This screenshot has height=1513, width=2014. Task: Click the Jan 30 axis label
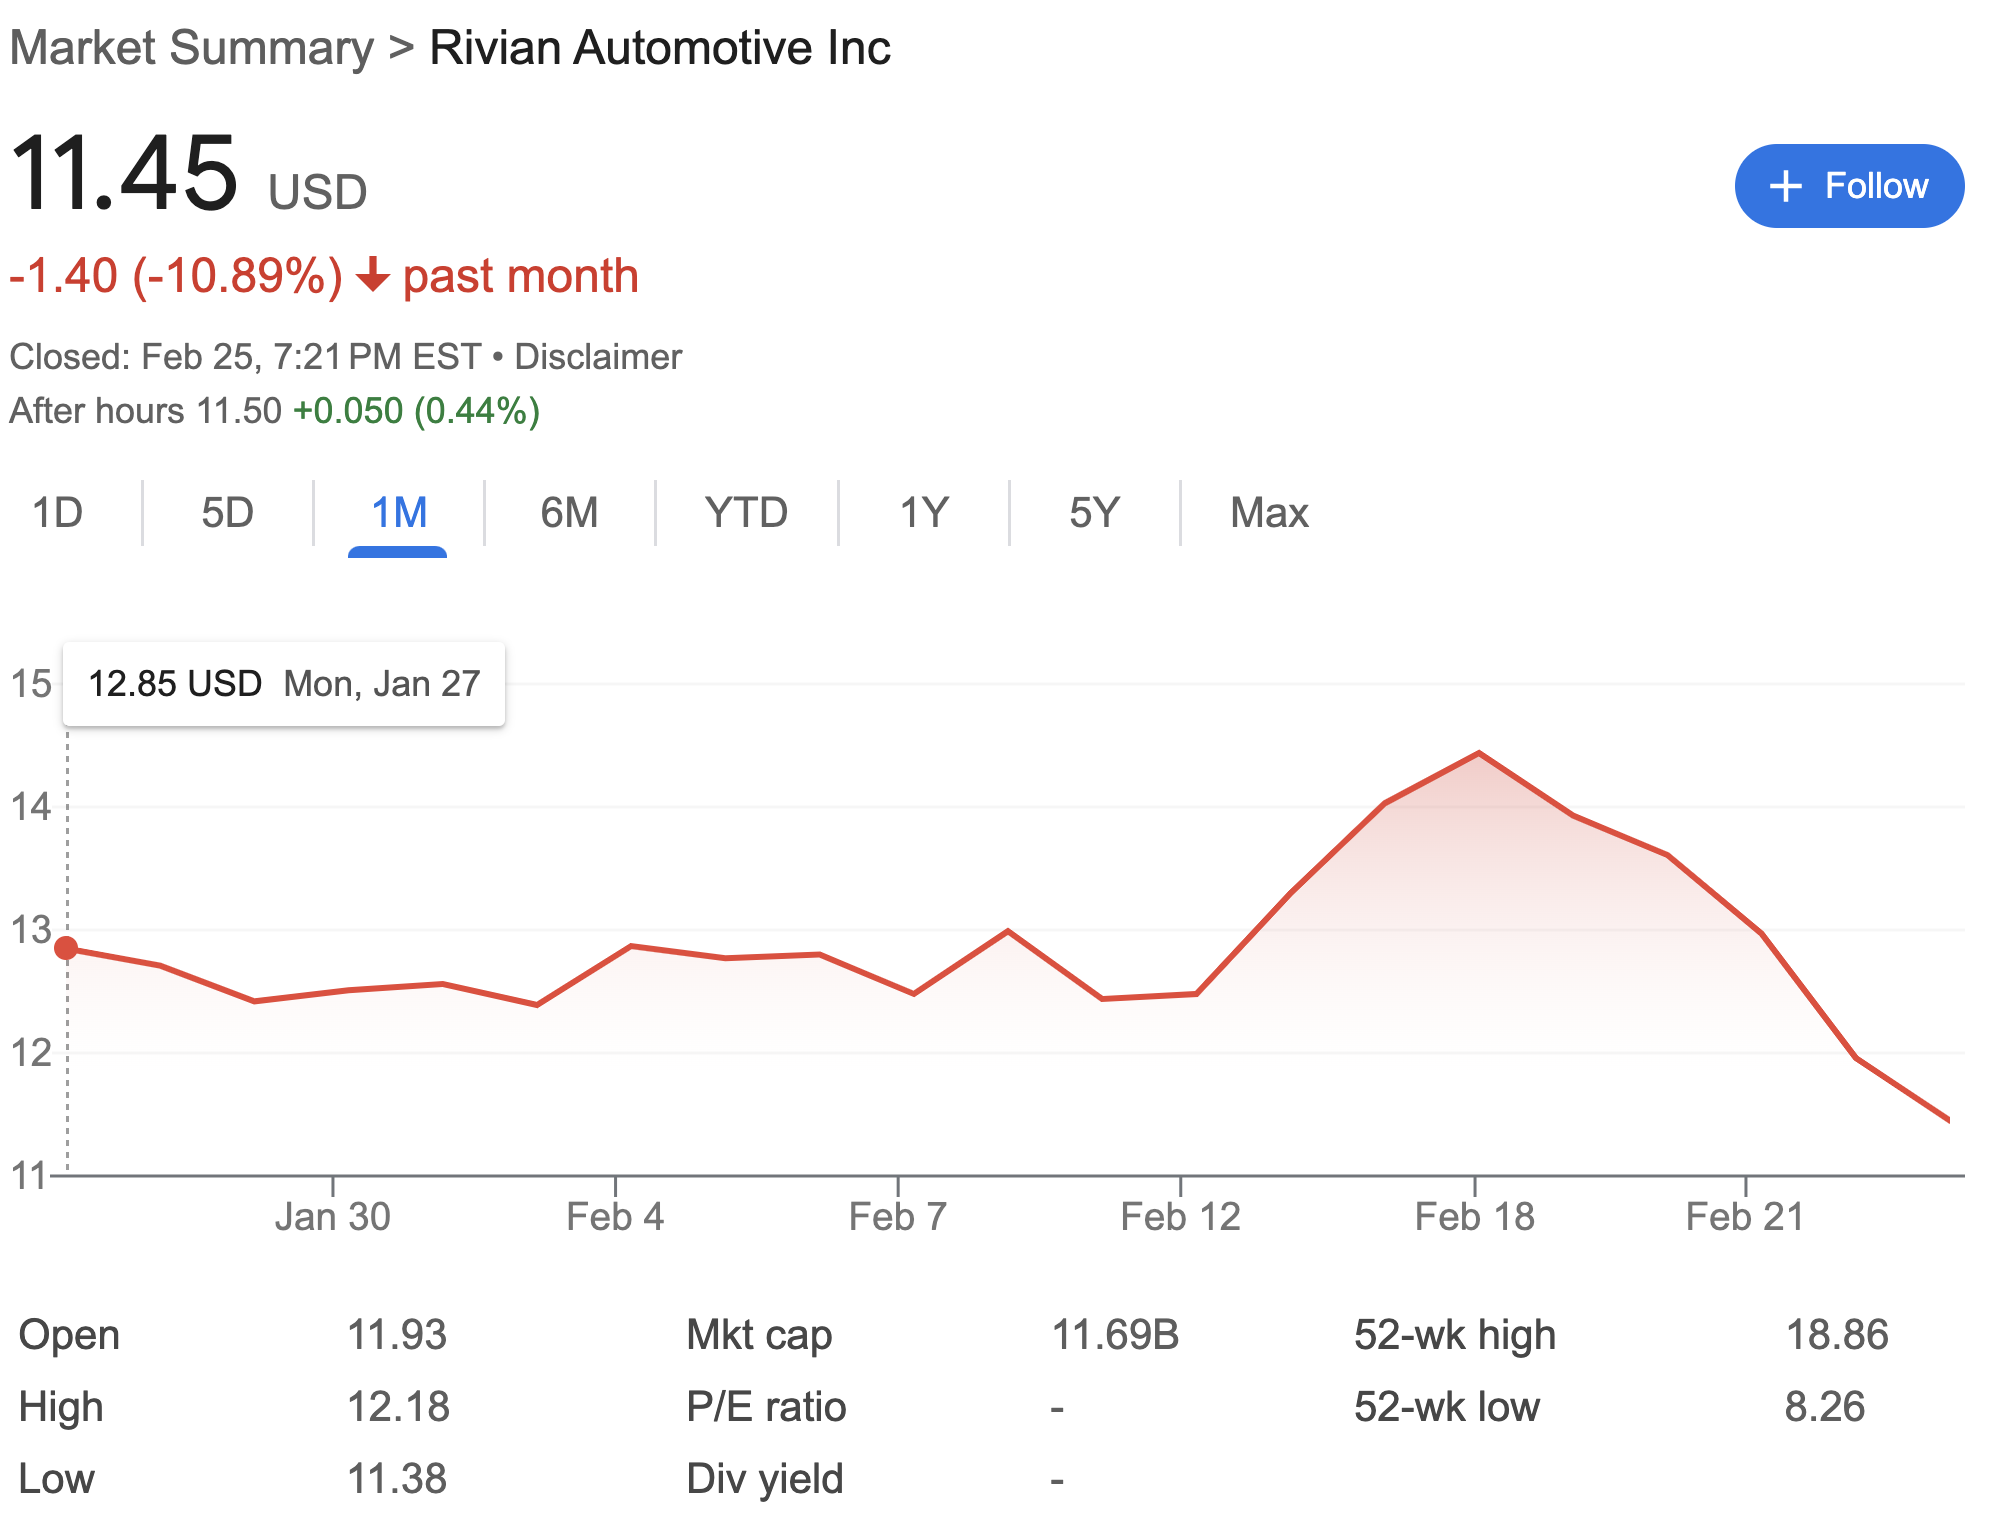tap(332, 1217)
